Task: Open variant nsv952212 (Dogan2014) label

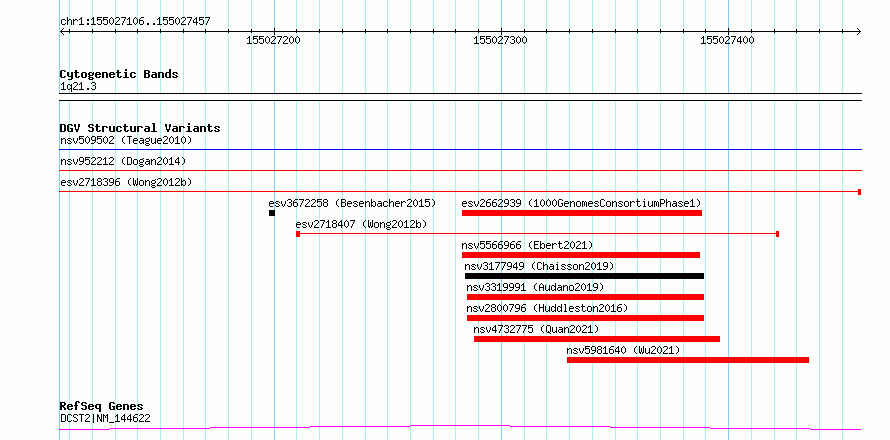Action: [123, 161]
